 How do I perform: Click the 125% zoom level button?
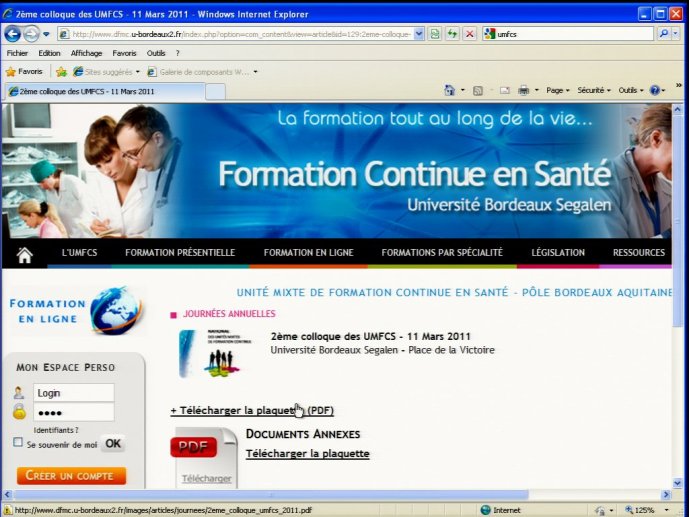click(x=640, y=510)
